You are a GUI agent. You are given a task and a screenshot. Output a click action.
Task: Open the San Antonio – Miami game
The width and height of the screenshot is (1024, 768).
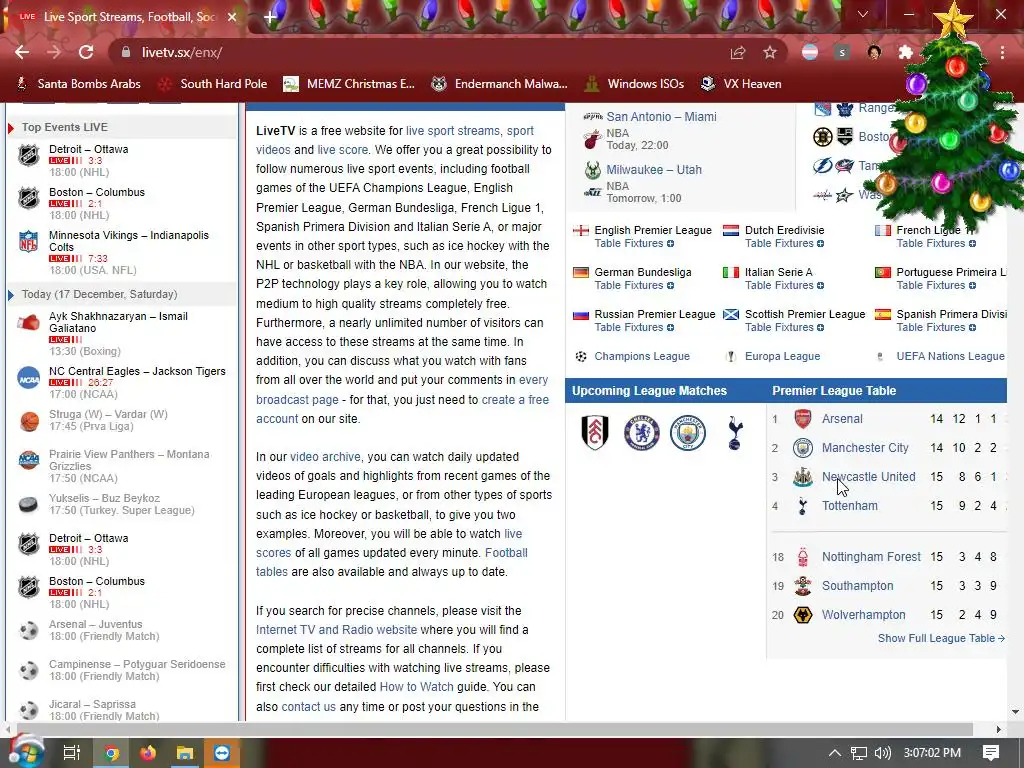[661, 117]
